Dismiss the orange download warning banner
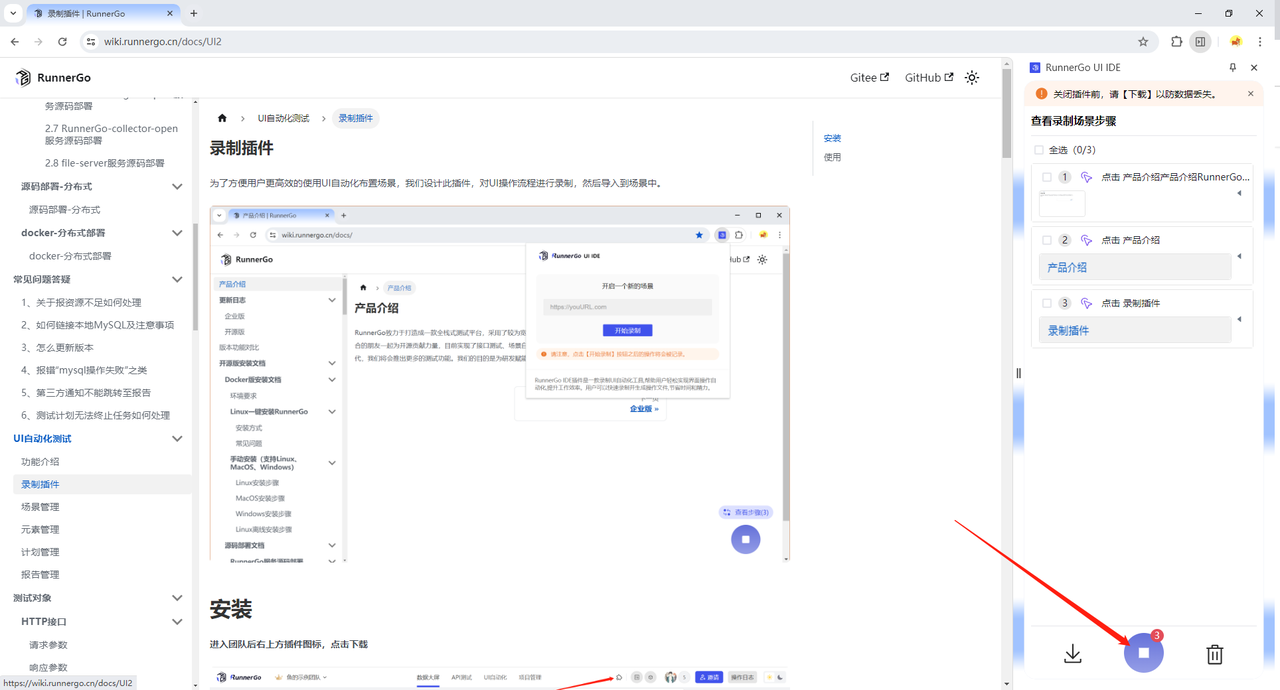Image resolution: width=1280 pixels, height=690 pixels. [1250, 94]
